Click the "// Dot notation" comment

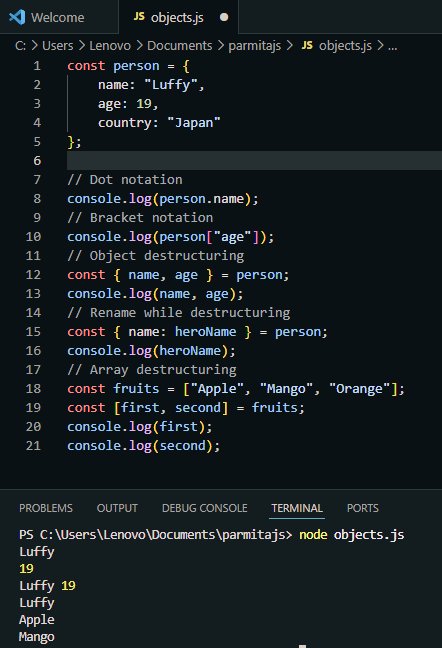125,180
